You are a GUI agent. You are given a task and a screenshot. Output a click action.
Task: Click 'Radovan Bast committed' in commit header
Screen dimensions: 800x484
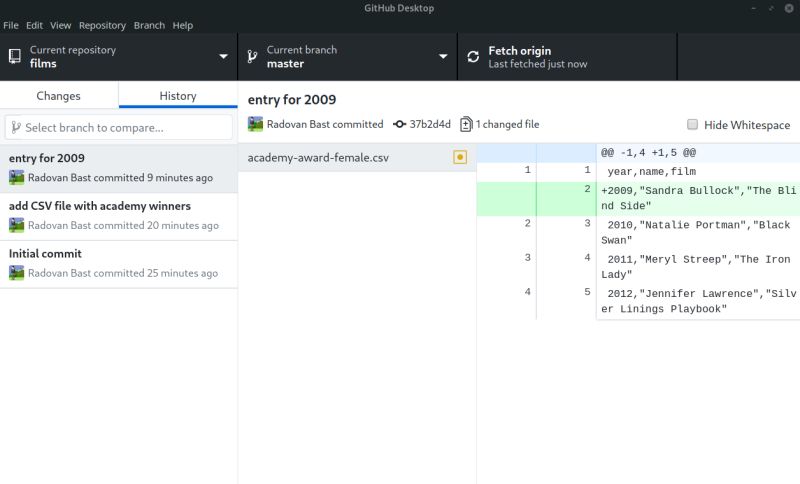[x=325, y=124]
